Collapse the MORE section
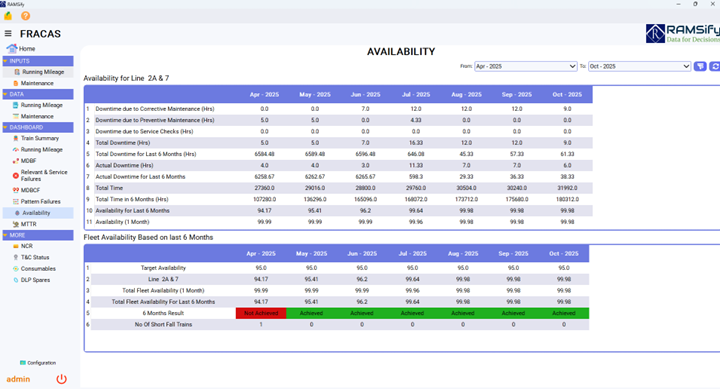 (38, 235)
